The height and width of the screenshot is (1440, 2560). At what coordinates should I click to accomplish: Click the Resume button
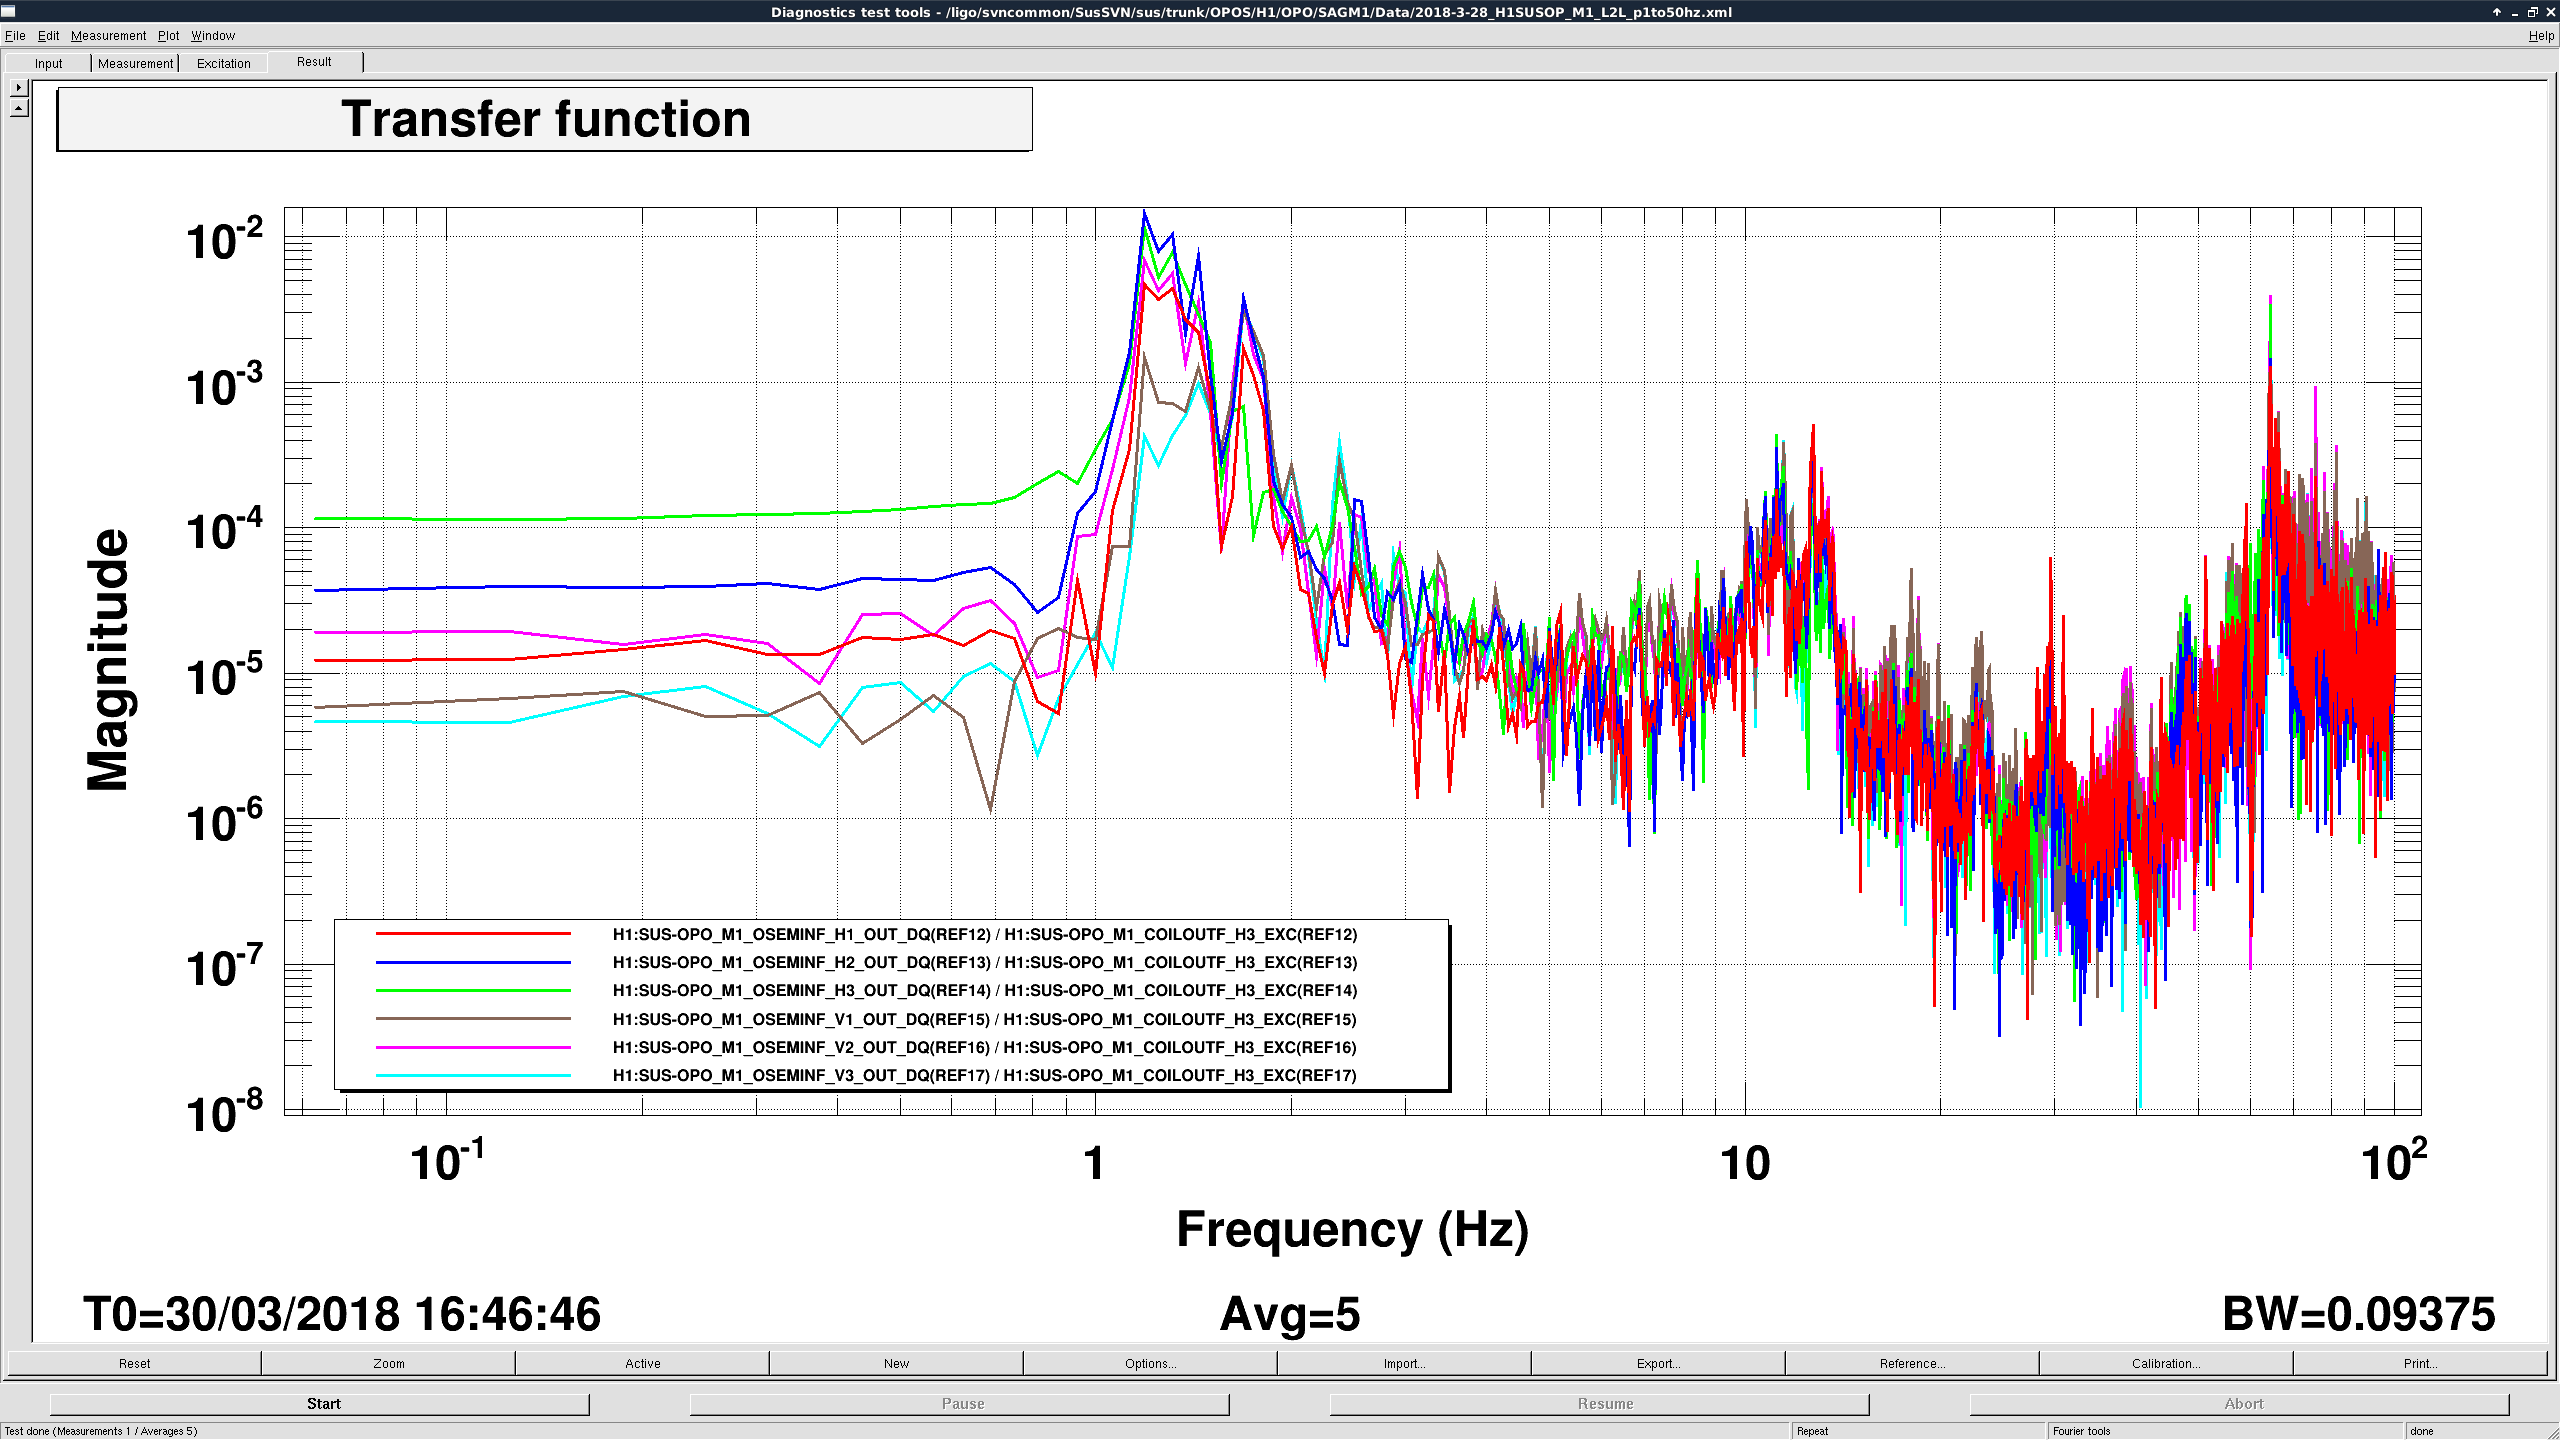(1599, 1404)
